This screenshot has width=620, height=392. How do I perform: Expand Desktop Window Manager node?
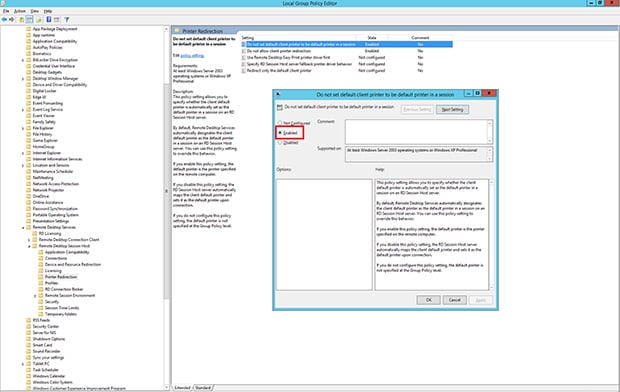tap(23, 79)
